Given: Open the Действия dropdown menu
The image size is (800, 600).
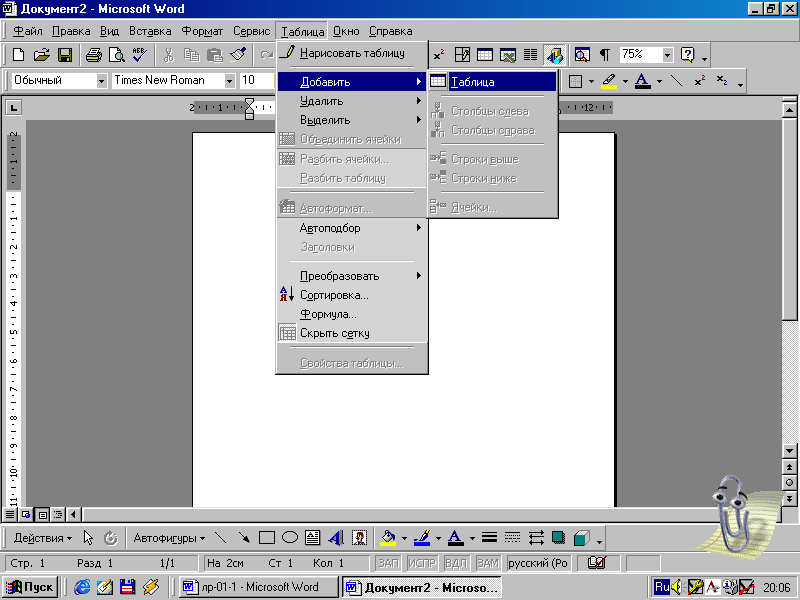Looking at the screenshot, I should [x=43, y=538].
